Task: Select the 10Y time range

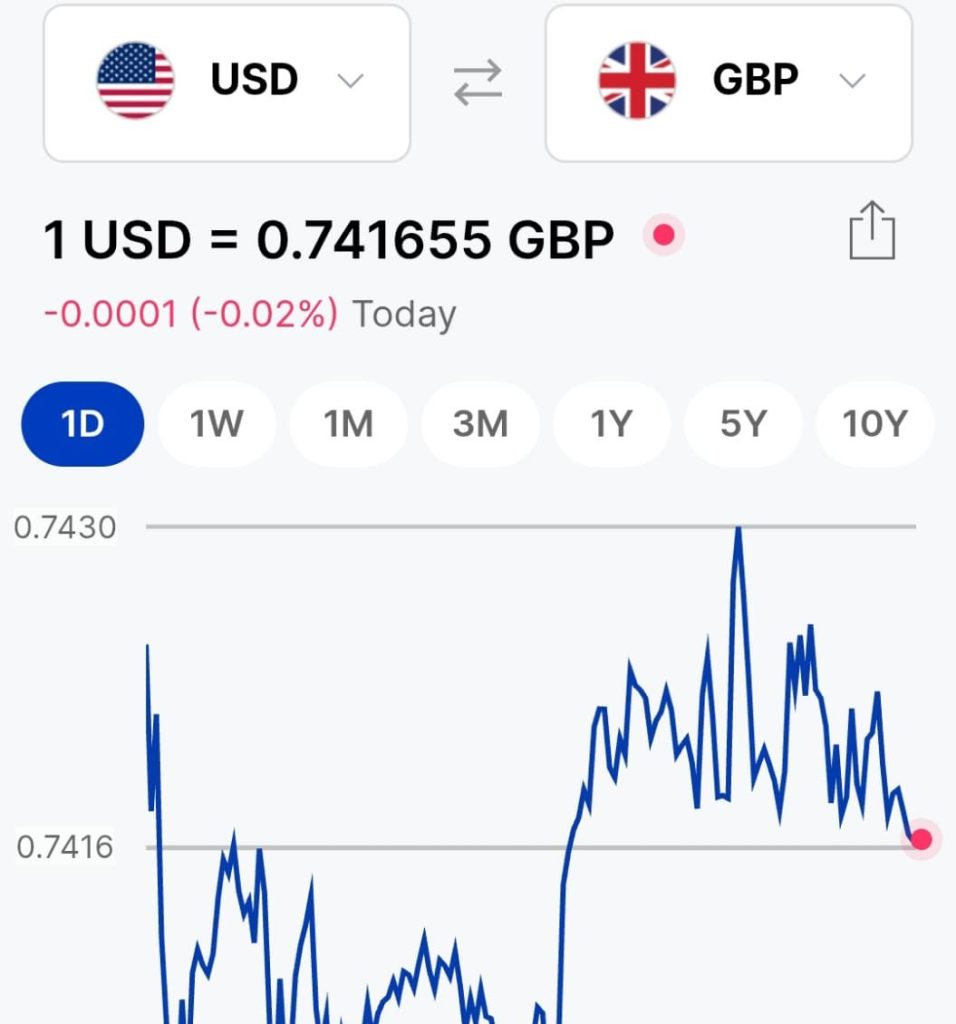Action: click(875, 424)
